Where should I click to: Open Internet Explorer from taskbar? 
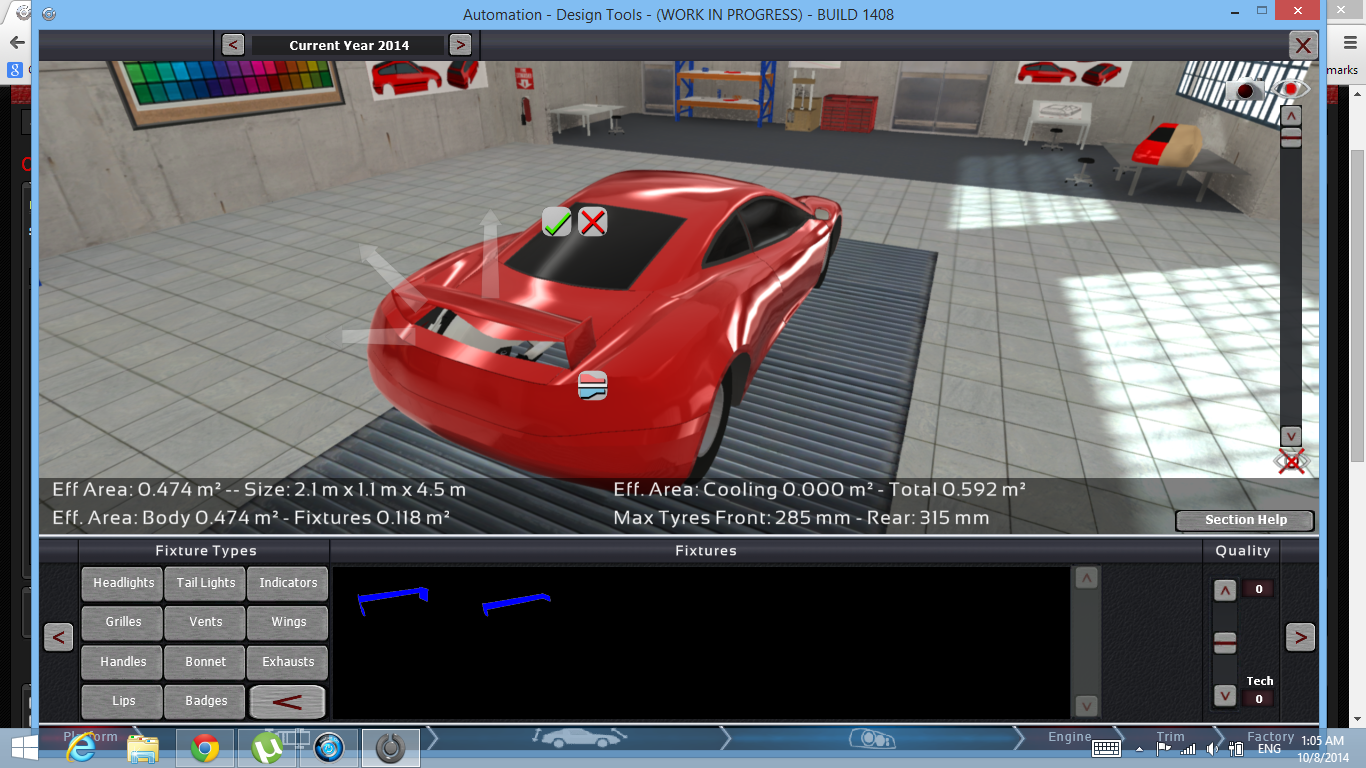coord(82,748)
